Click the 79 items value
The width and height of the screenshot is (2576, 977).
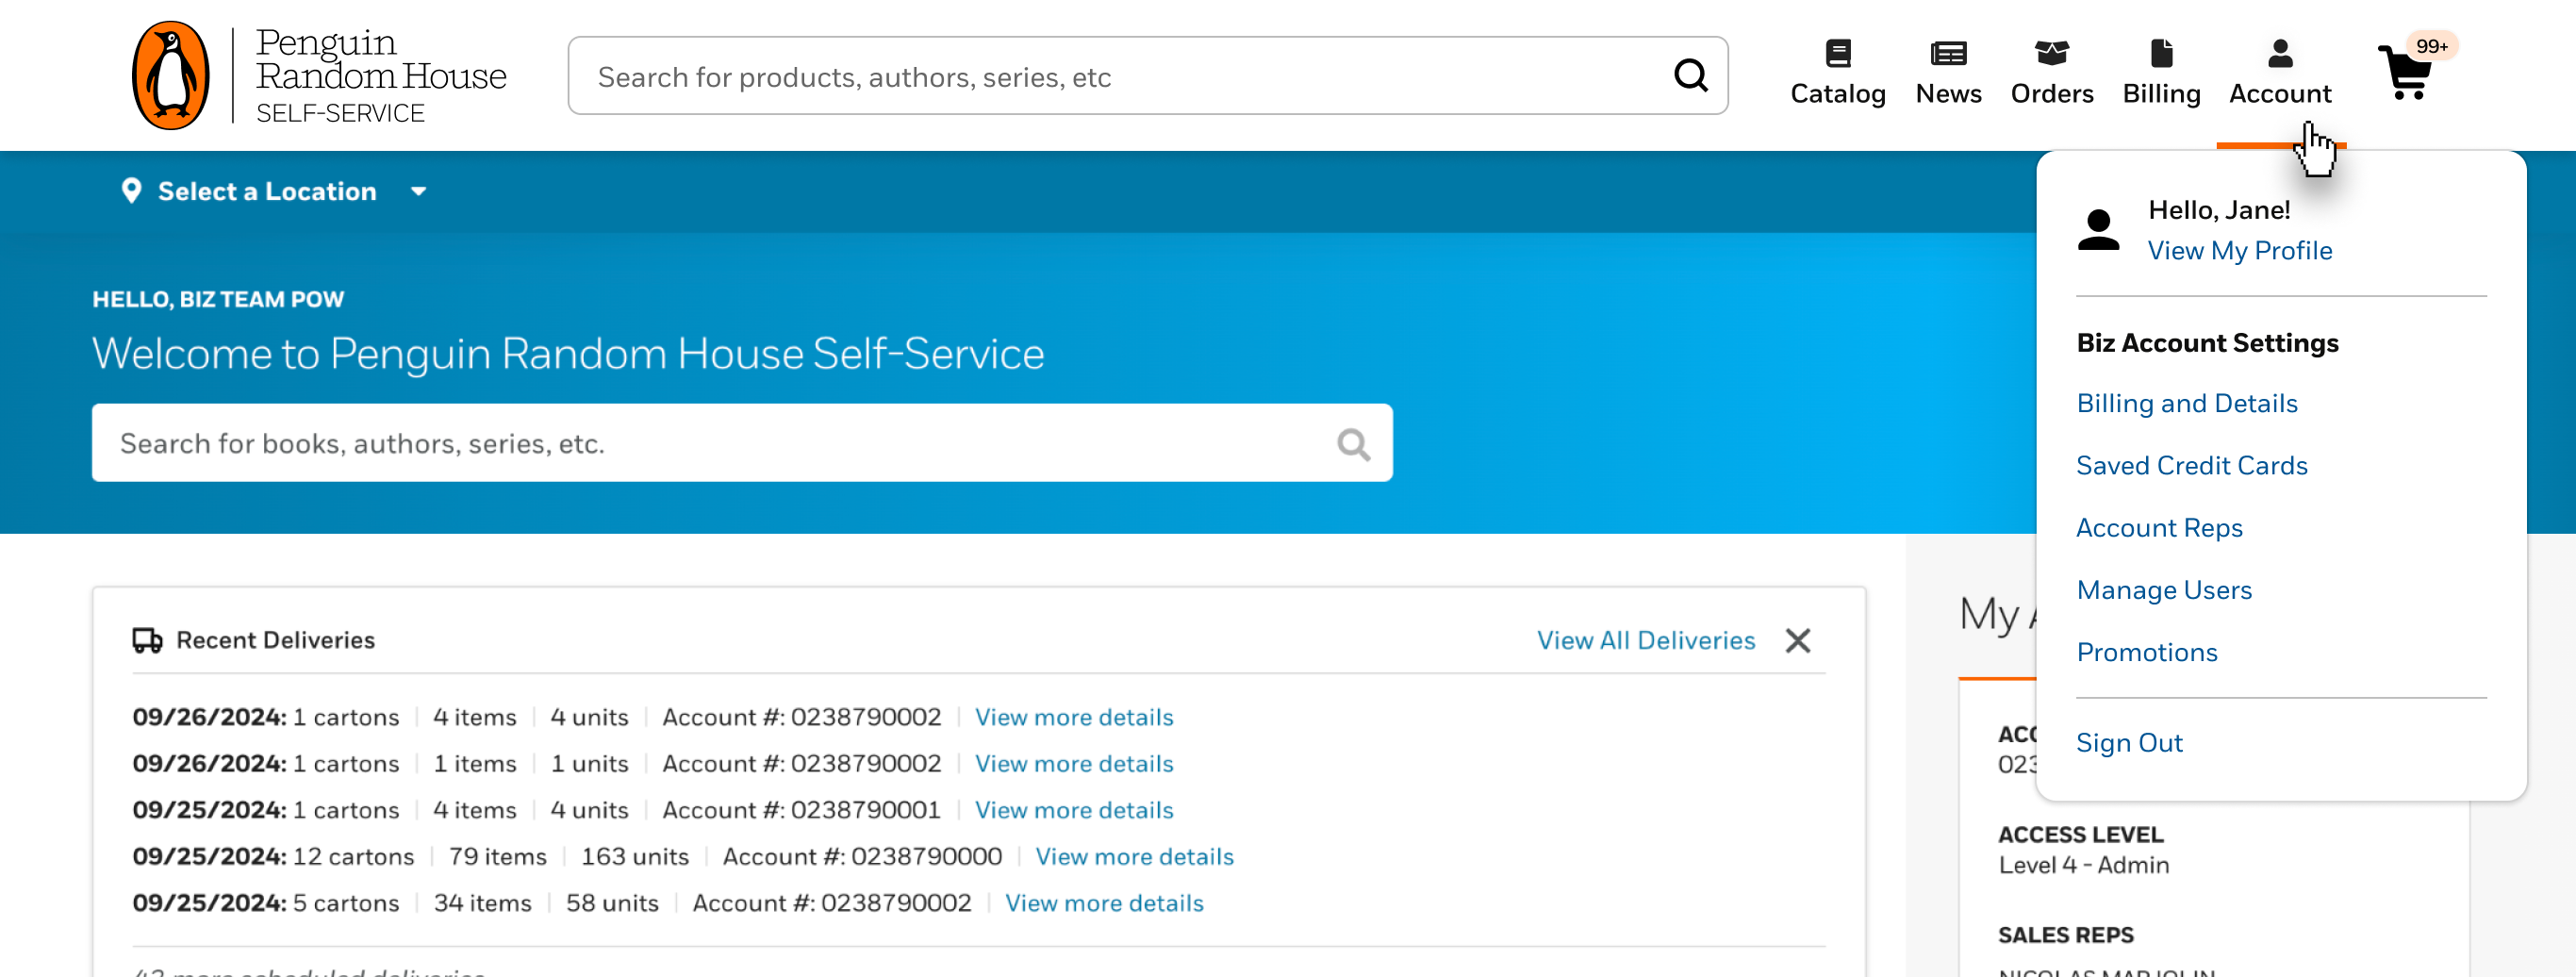click(x=497, y=857)
